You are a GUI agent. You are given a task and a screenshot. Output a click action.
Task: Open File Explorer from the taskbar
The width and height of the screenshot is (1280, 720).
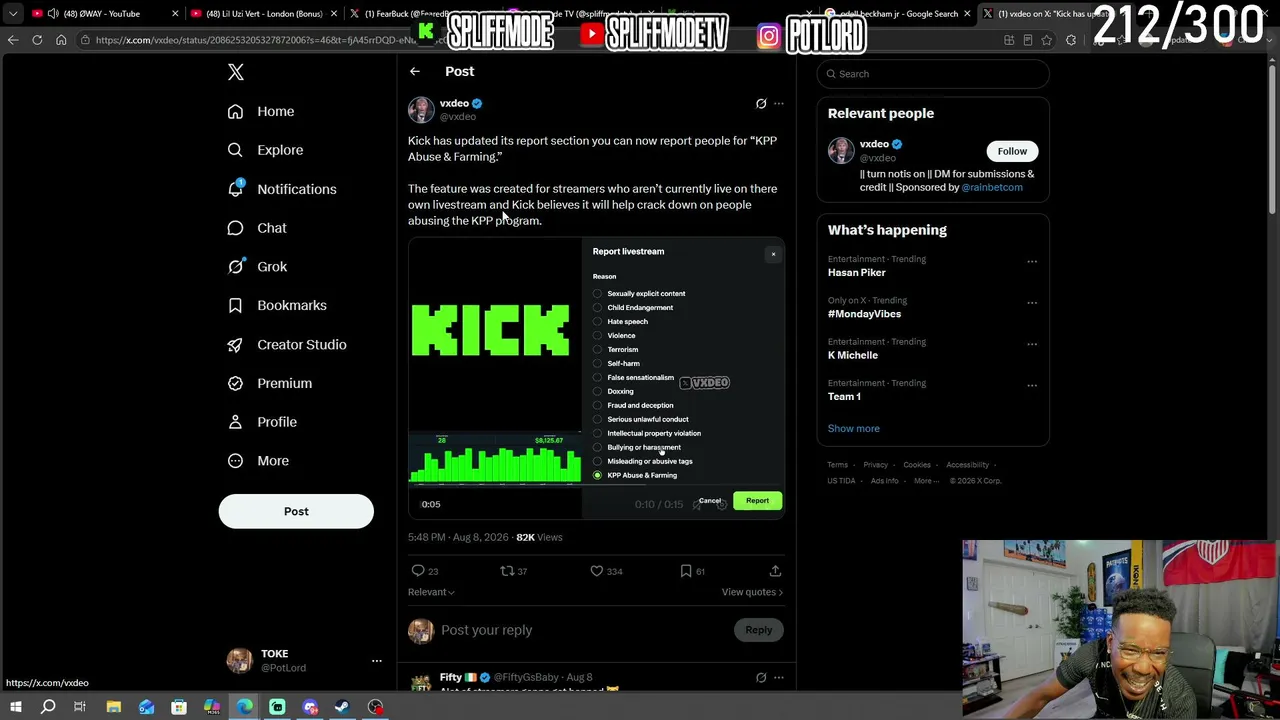point(114,707)
